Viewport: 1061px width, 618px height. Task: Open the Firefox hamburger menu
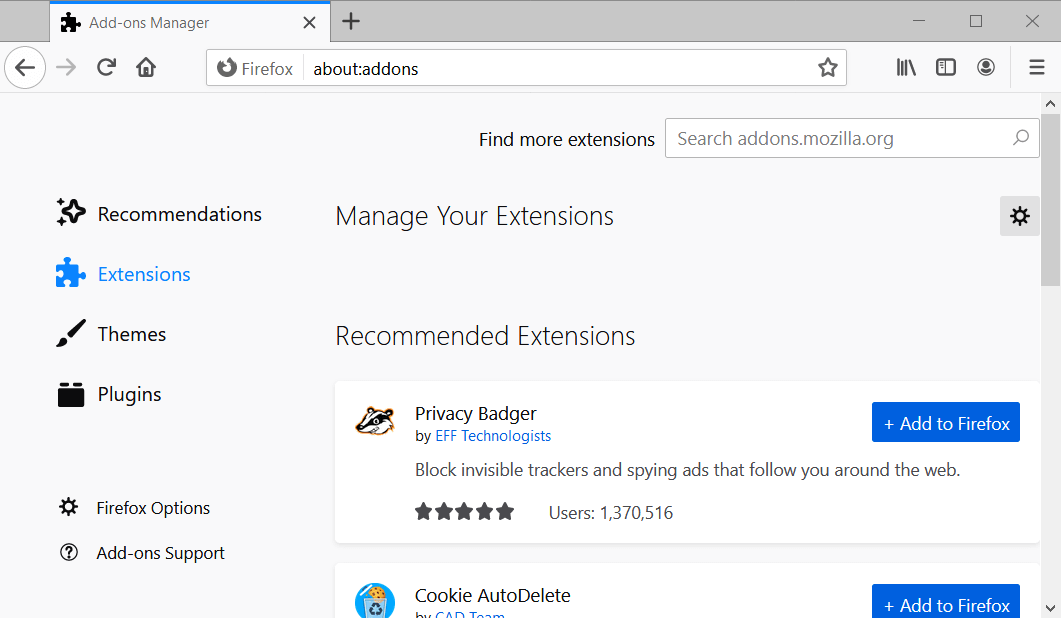pos(1036,67)
